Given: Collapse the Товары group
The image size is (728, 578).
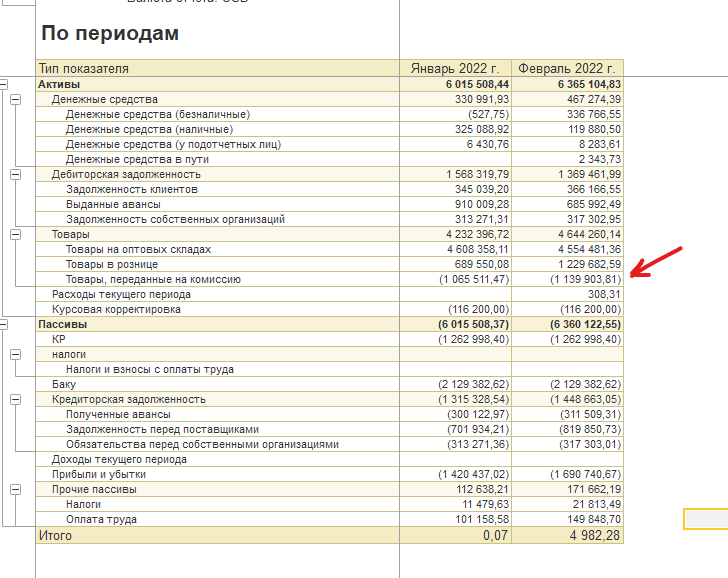Looking at the screenshot, I should (15, 234).
